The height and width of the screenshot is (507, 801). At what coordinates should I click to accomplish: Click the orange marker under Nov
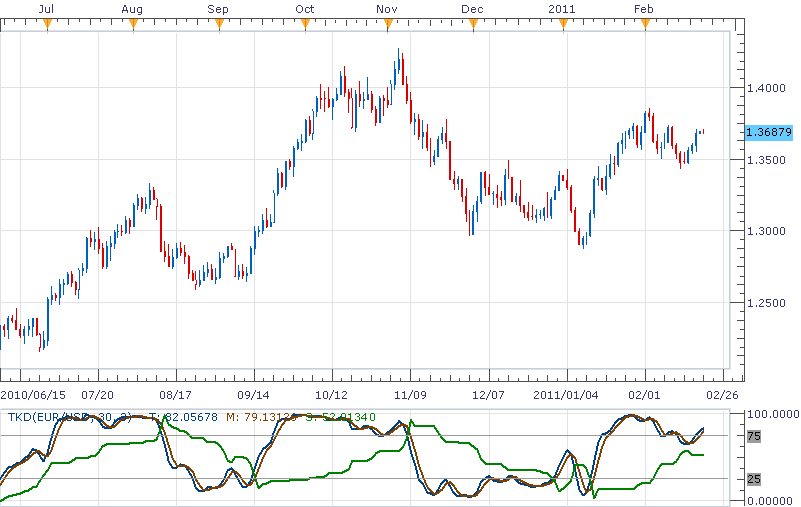pos(388,24)
